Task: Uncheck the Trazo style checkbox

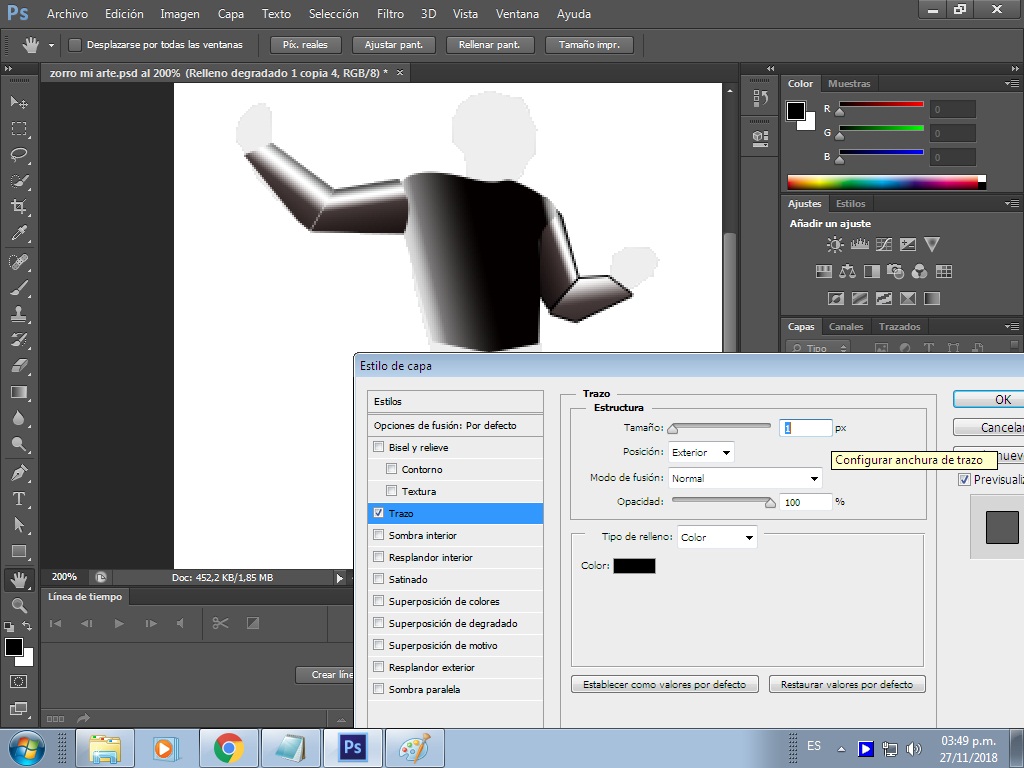Action: [x=378, y=513]
